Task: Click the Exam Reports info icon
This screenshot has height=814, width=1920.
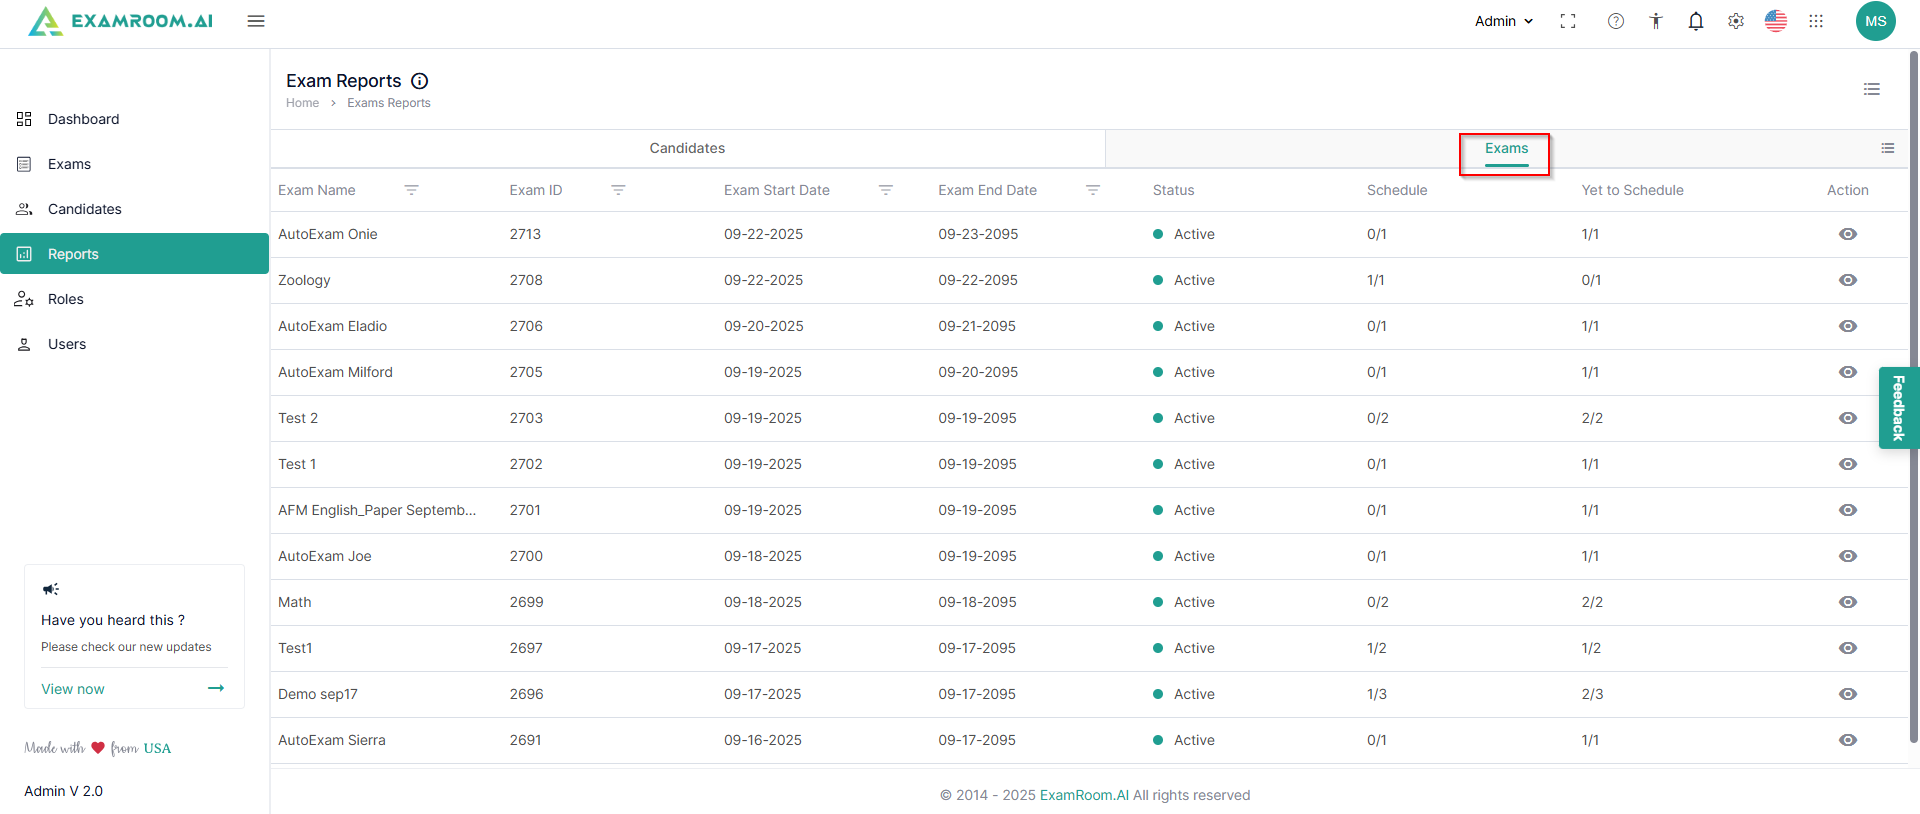Action: [x=420, y=81]
